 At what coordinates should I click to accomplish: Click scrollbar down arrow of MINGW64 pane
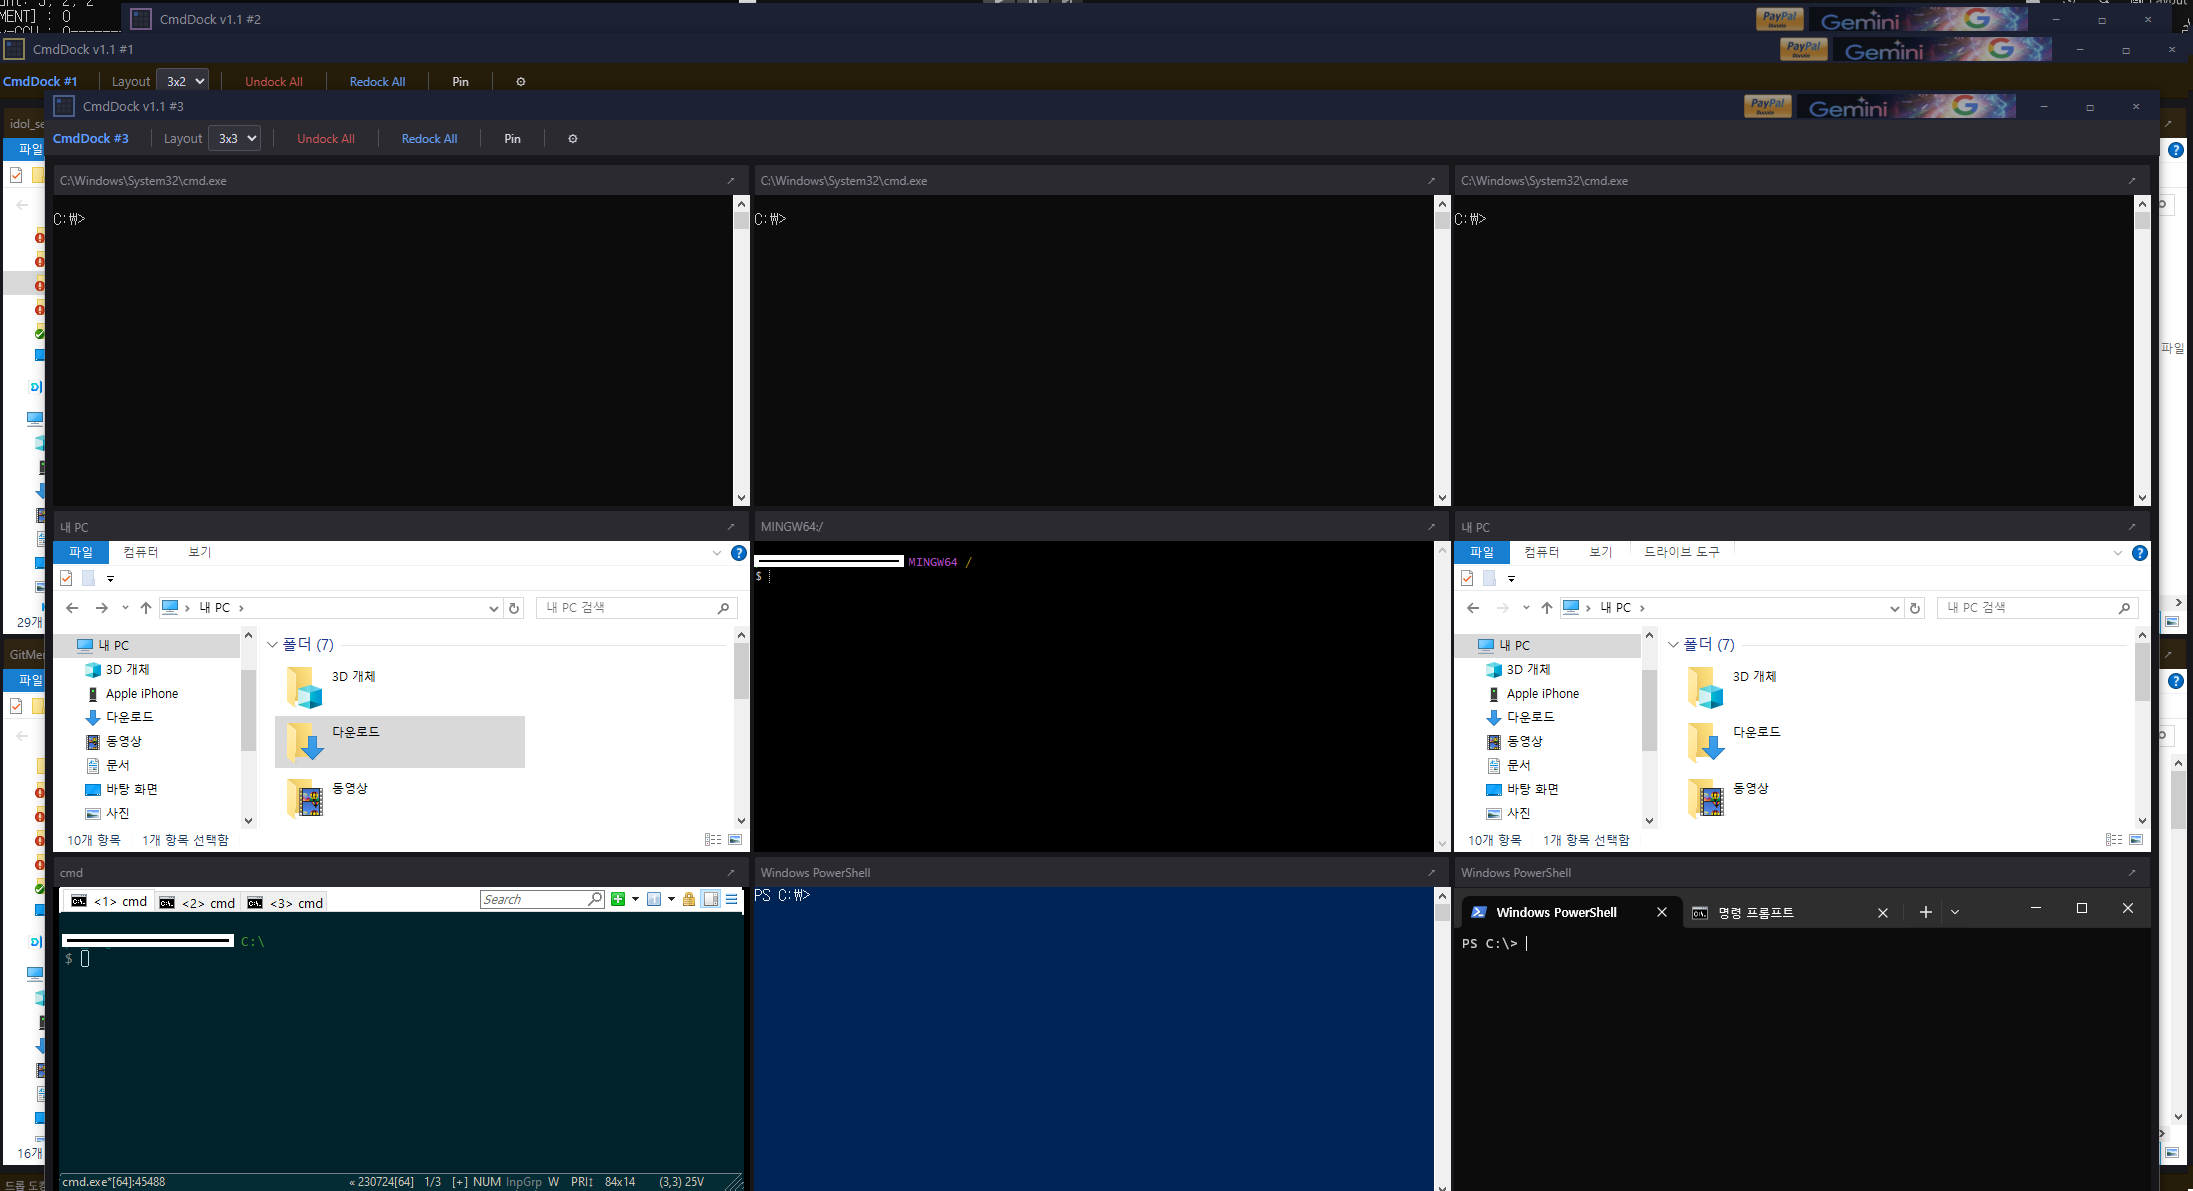[x=1442, y=844]
